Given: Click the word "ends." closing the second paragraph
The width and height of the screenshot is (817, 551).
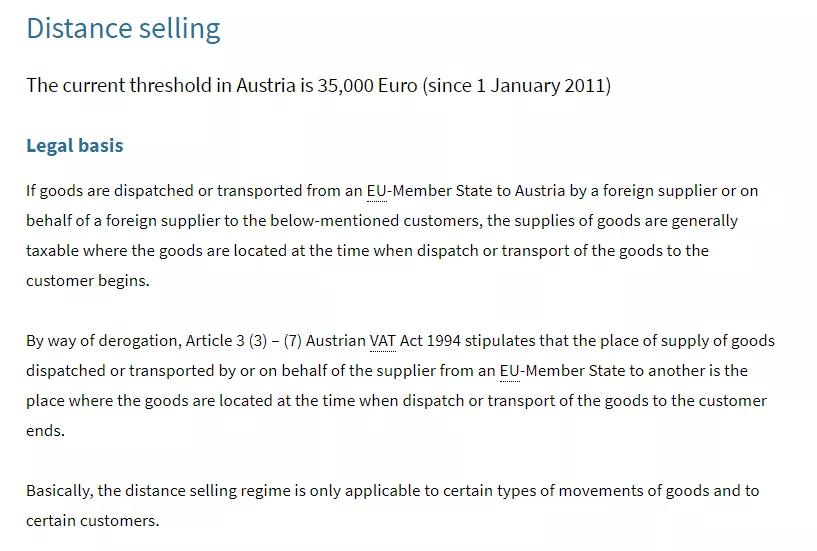Looking at the screenshot, I should pos(45,431).
